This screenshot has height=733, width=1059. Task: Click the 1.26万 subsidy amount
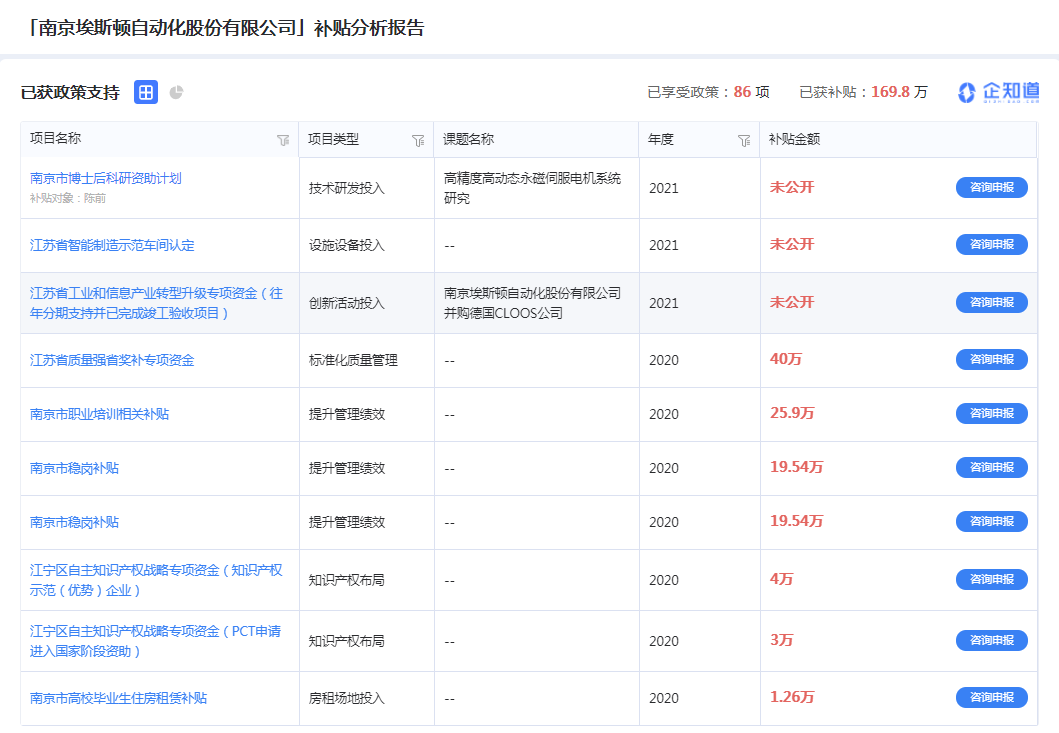(x=792, y=697)
